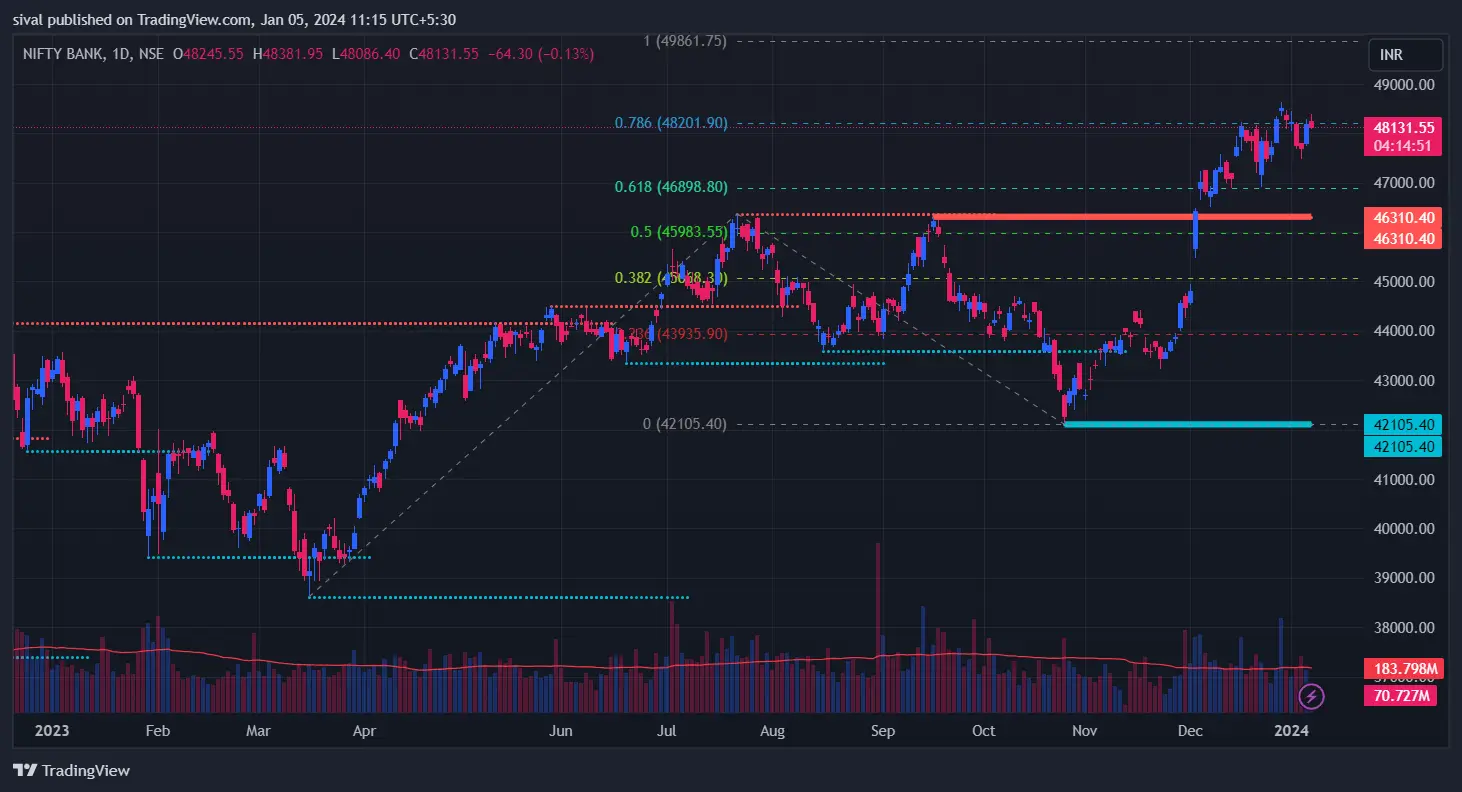The width and height of the screenshot is (1462, 792).
Task: Click the Nov label on time axis
Action: tap(1085, 731)
